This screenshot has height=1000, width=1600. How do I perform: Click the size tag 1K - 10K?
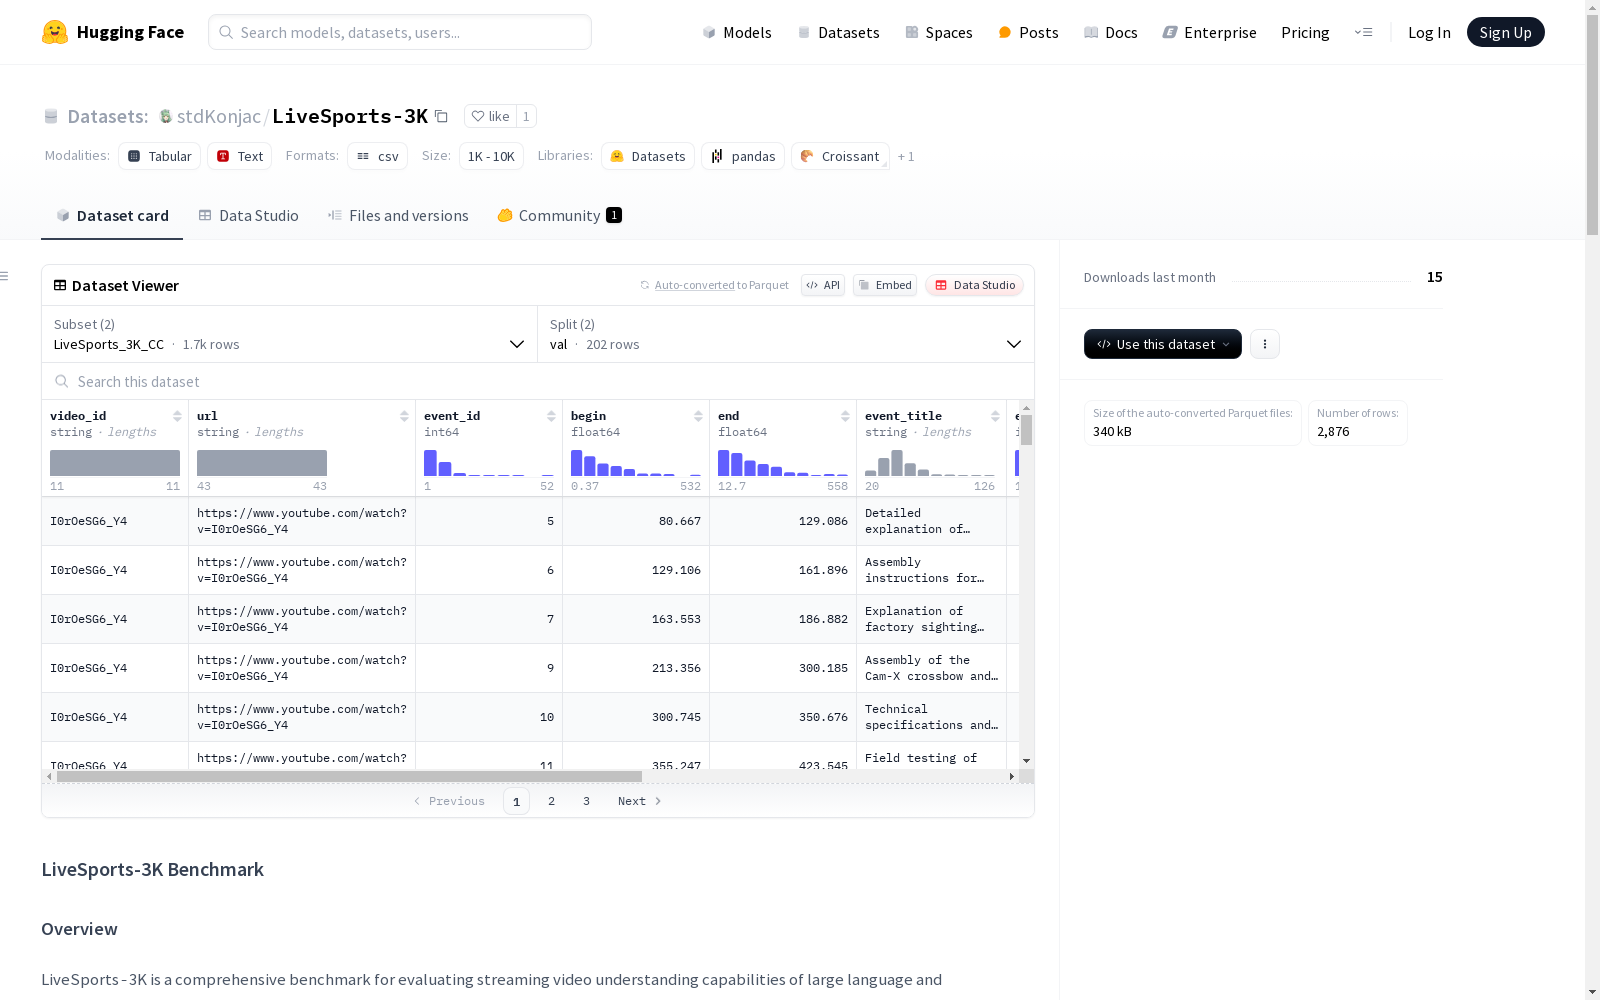[x=491, y=156]
